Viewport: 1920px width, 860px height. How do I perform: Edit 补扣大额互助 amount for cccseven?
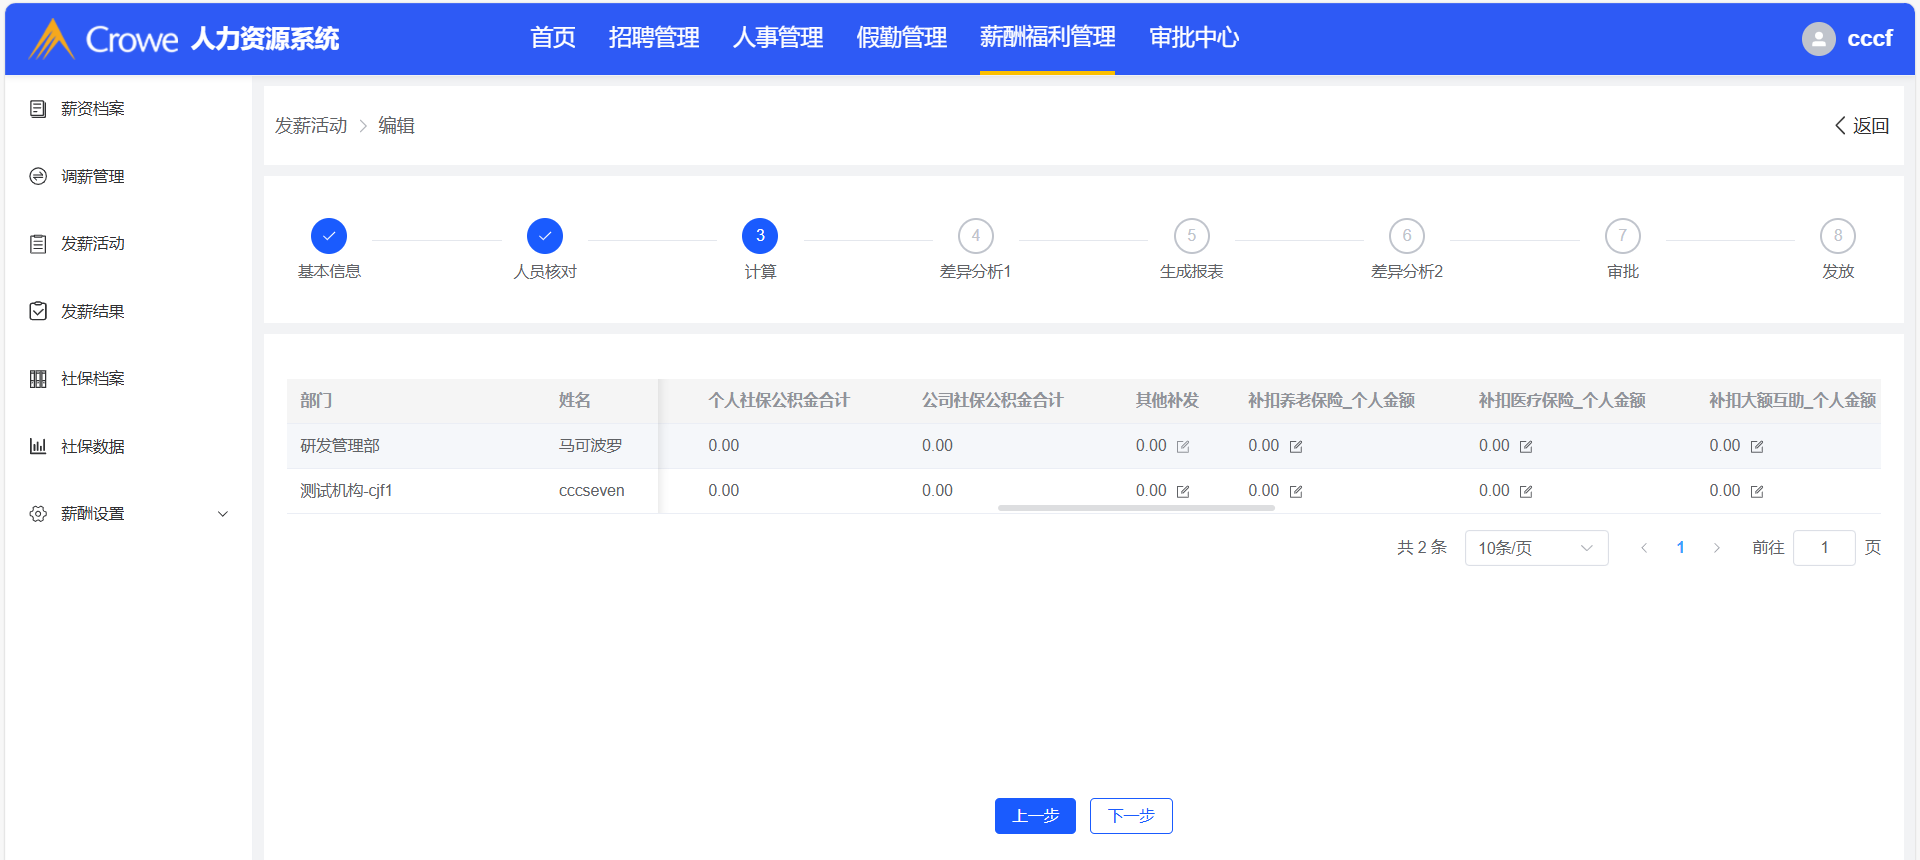(x=1757, y=492)
